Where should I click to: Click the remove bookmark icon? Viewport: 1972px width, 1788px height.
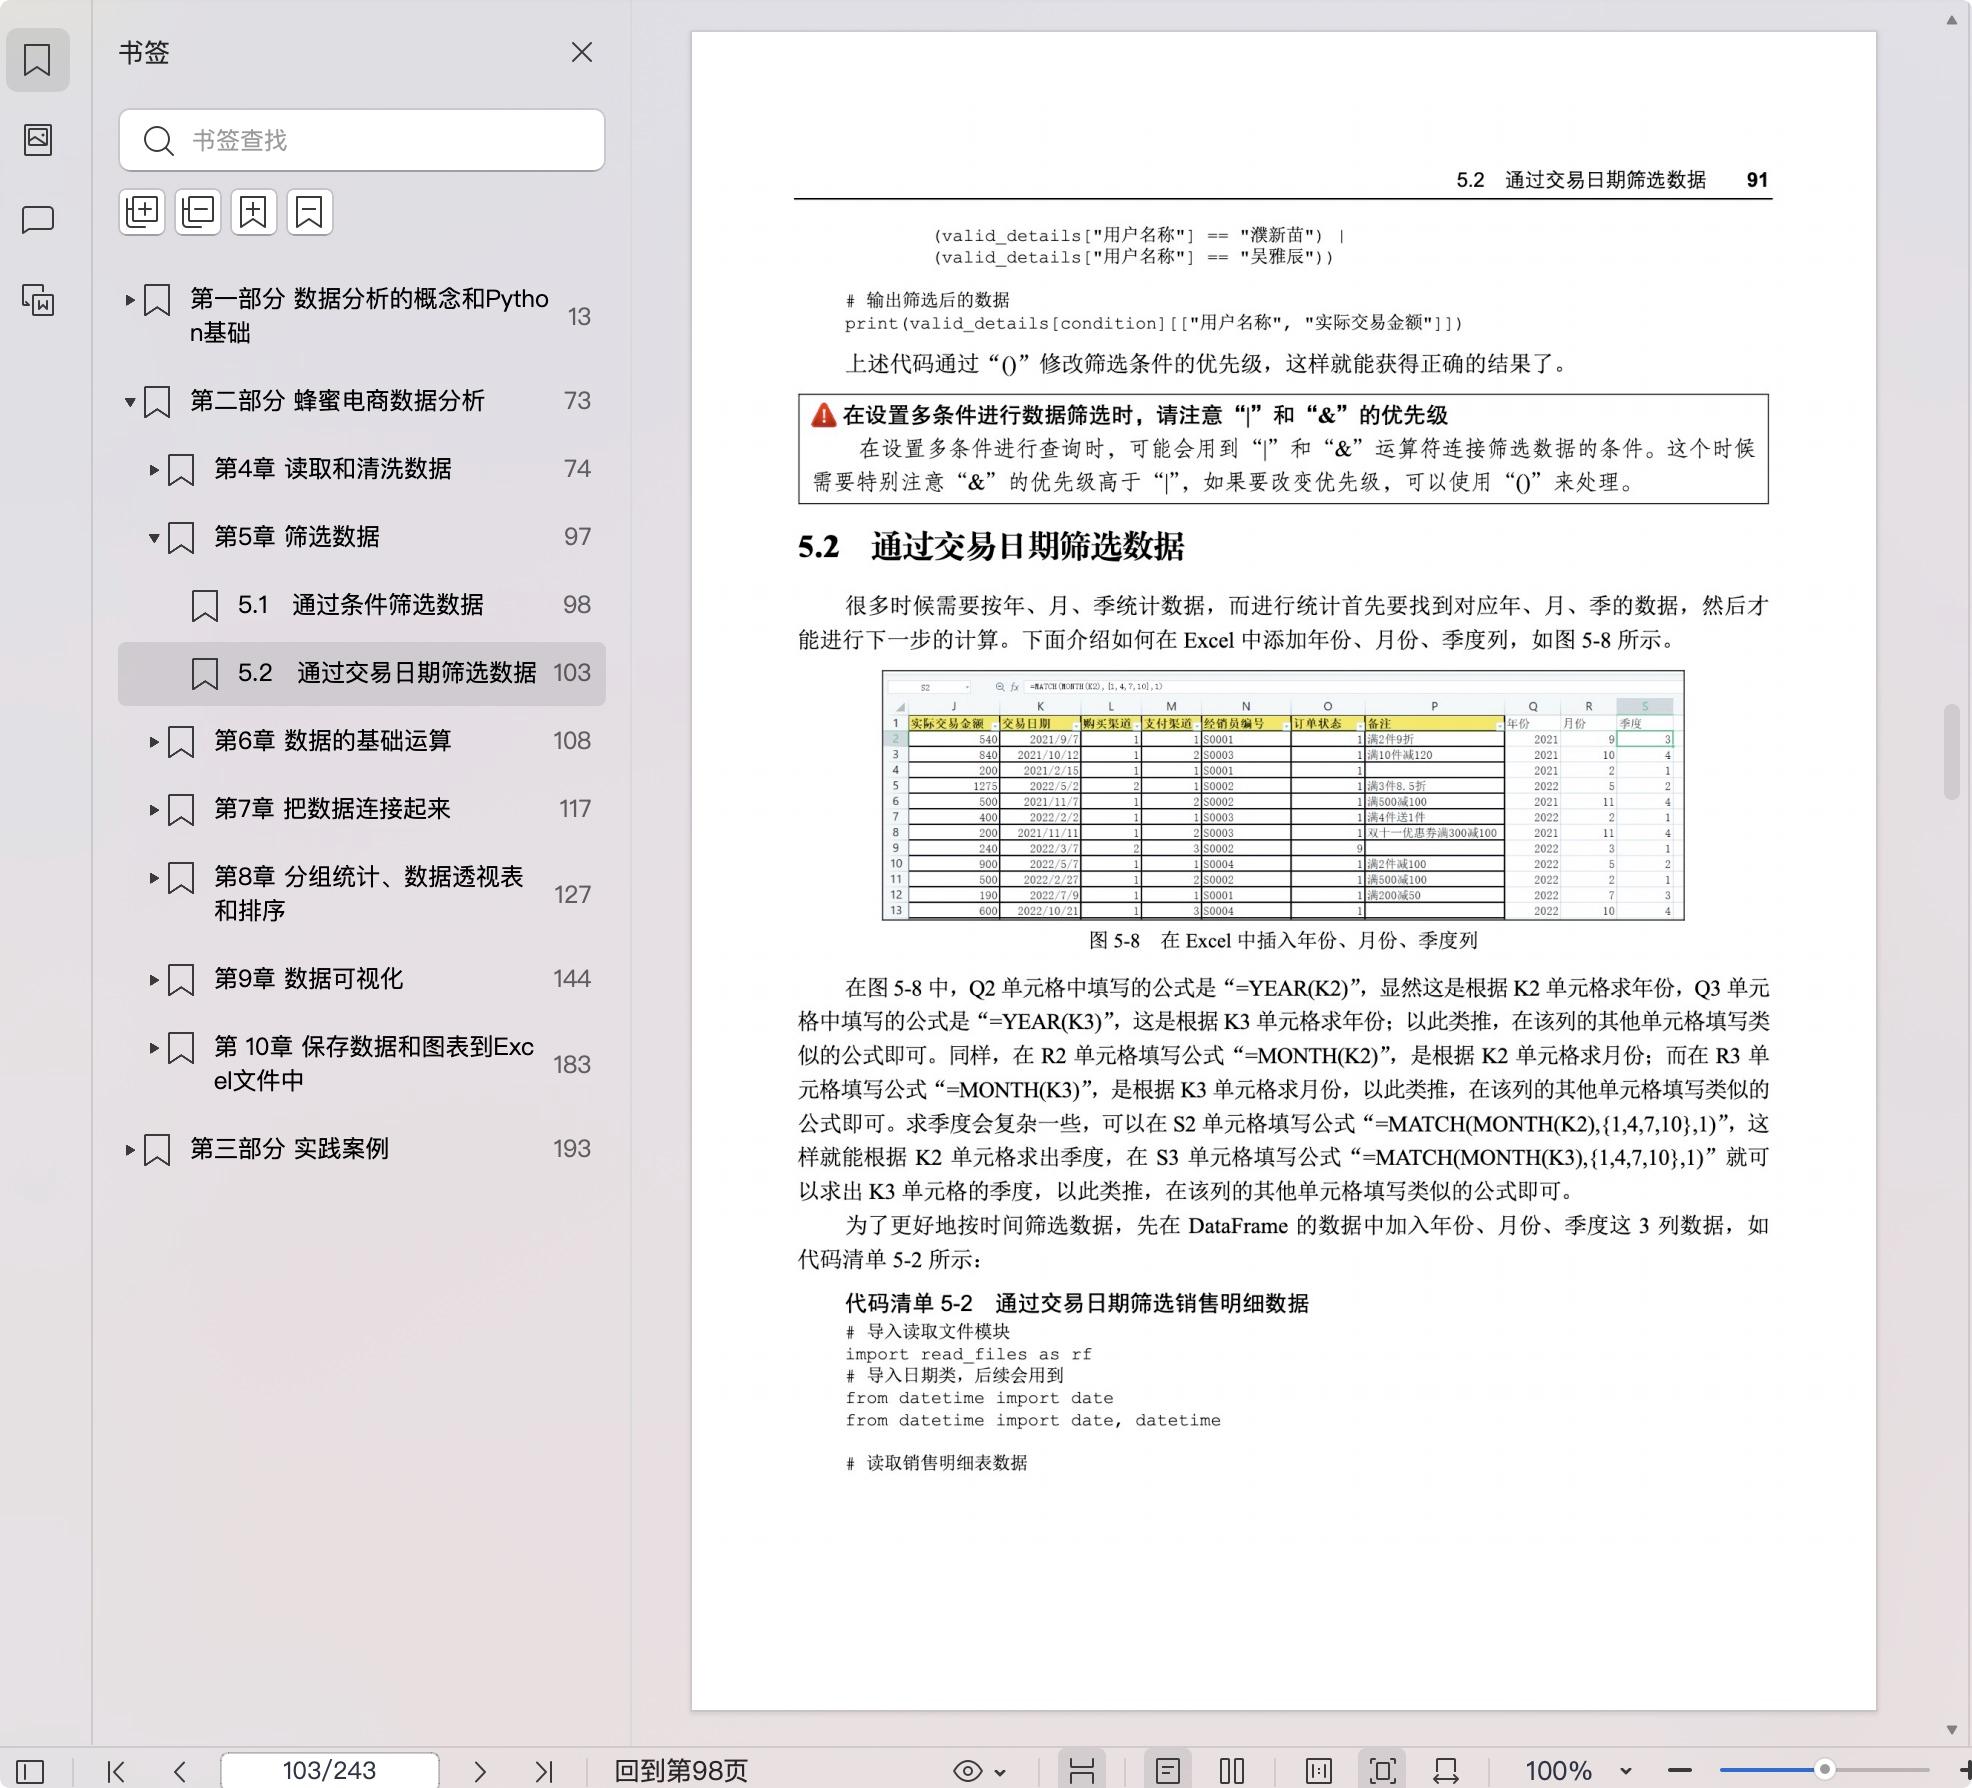(x=310, y=212)
